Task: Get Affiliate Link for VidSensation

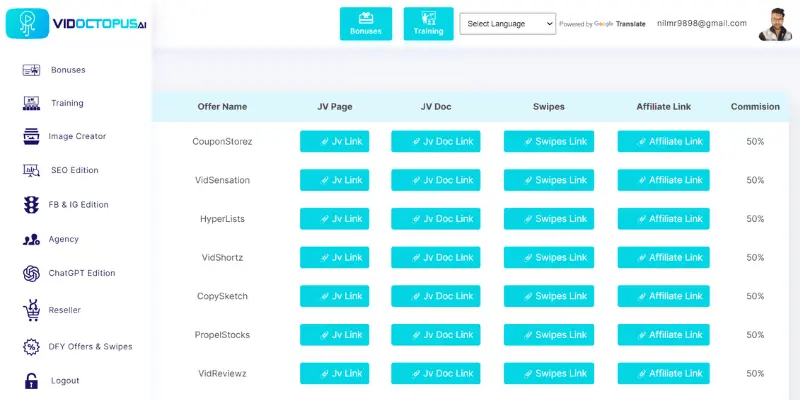Action: [x=664, y=180]
